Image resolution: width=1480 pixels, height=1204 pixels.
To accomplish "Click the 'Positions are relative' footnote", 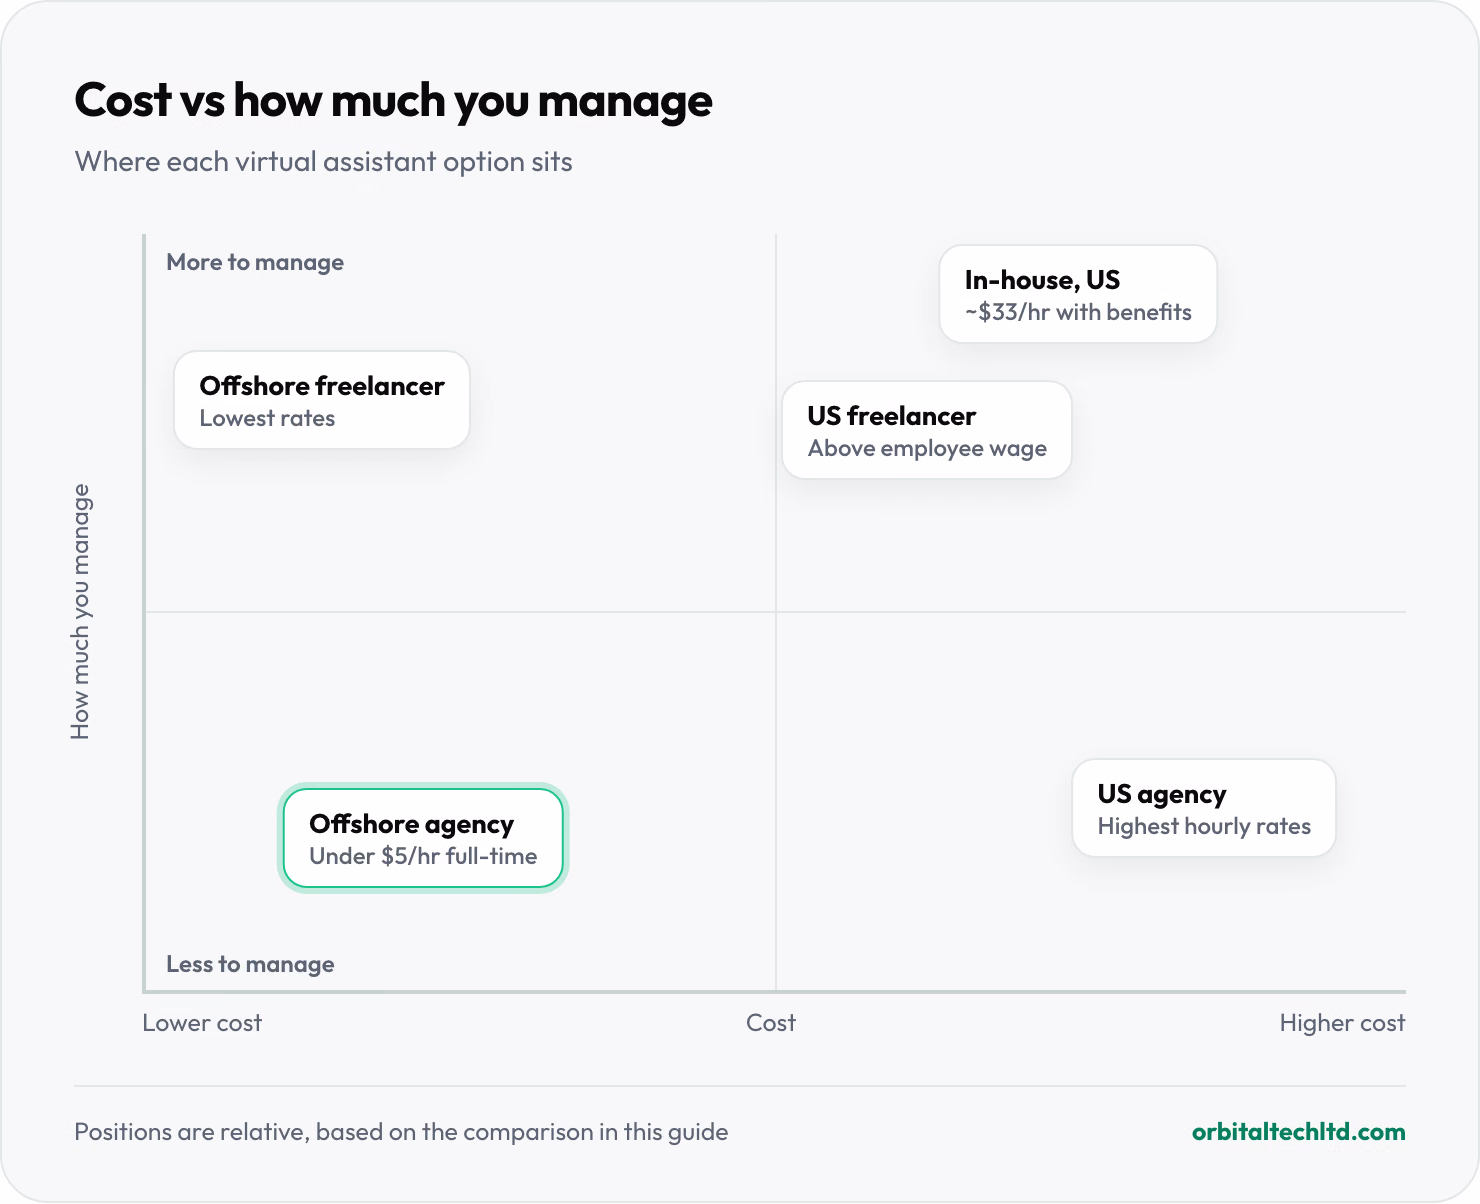I will [401, 1132].
